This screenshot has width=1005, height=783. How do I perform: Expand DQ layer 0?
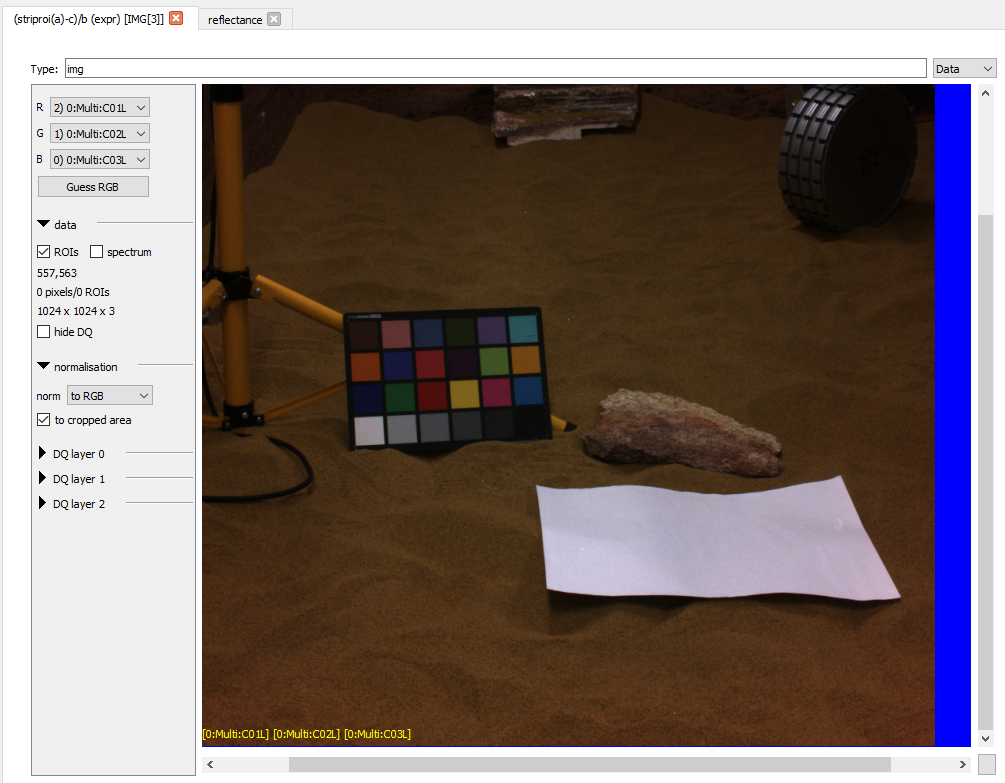pyautogui.click(x=42, y=453)
